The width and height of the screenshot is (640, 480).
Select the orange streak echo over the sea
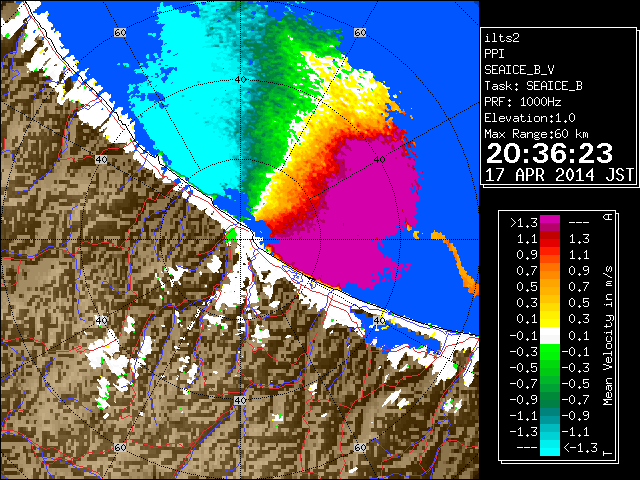click(x=457, y=261)
